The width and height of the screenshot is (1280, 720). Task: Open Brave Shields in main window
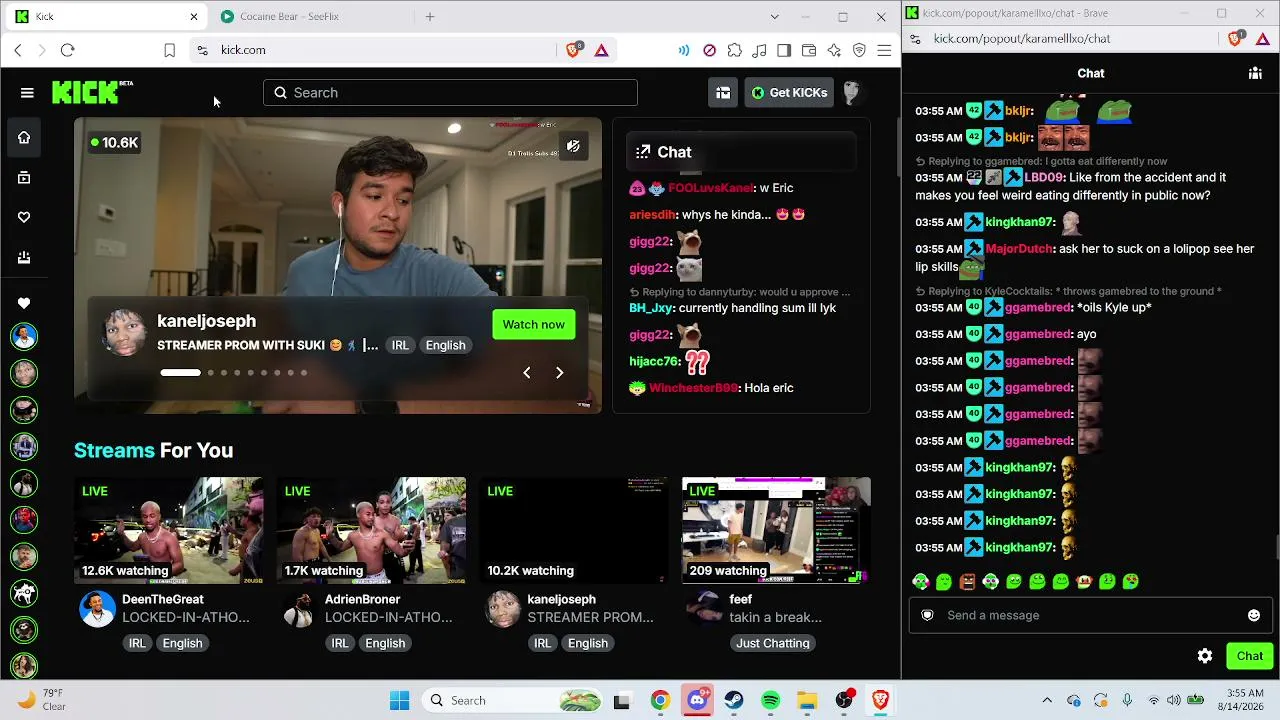574,50
